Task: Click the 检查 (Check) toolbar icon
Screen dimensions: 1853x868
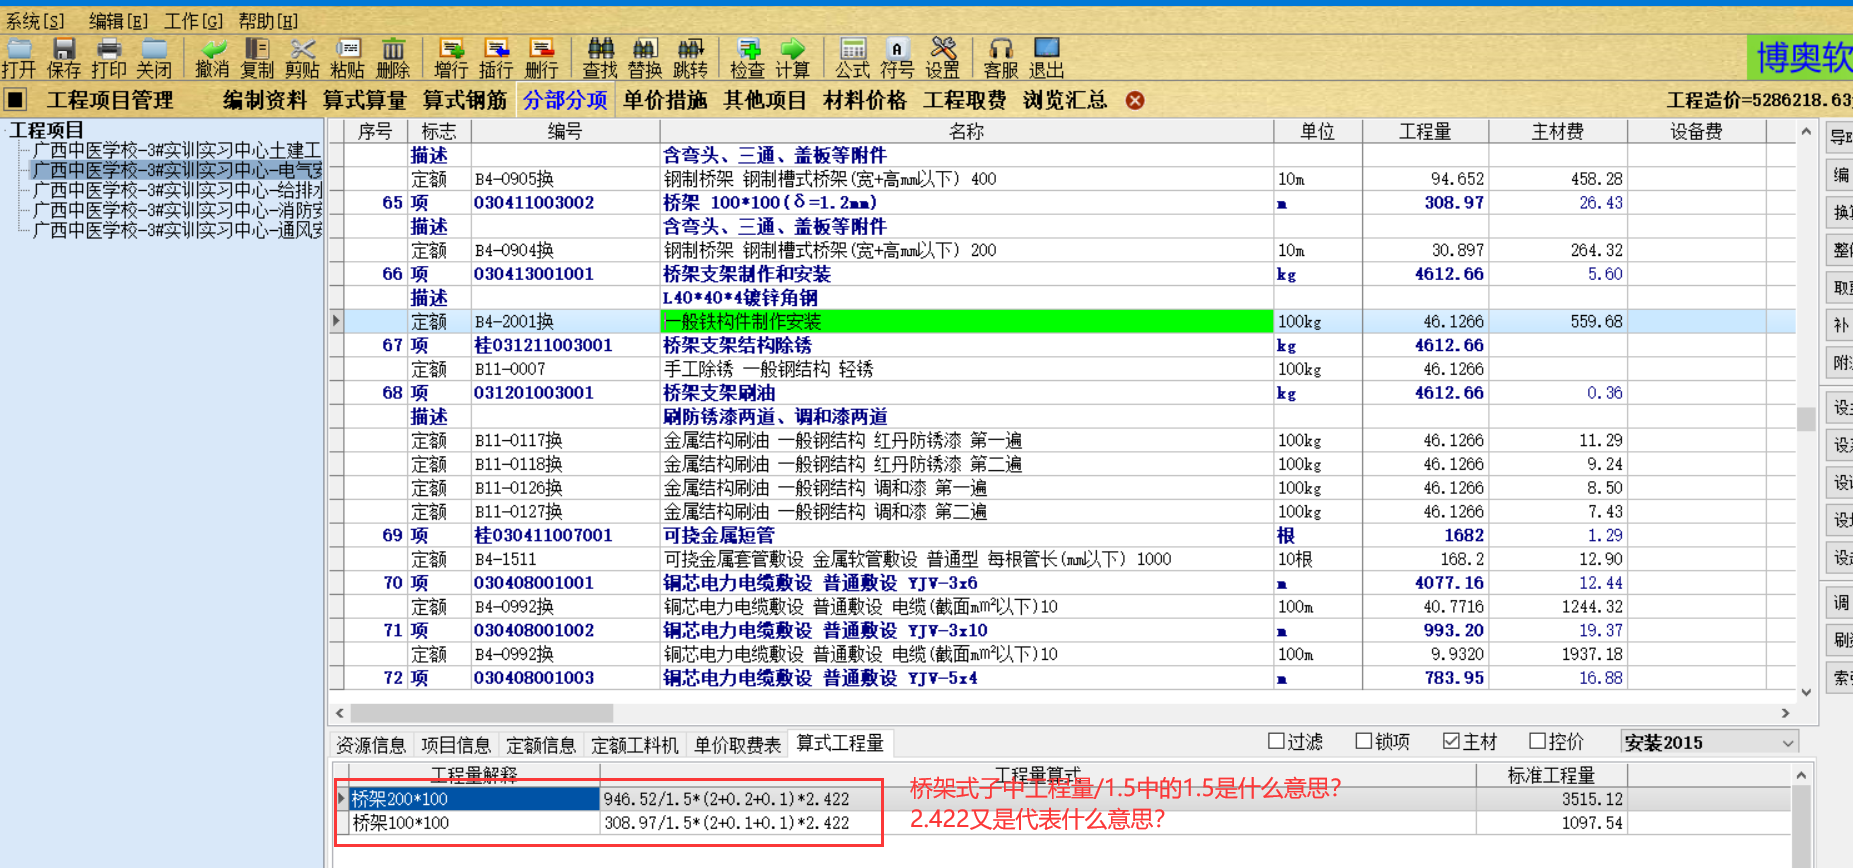Action: (748, 58)
